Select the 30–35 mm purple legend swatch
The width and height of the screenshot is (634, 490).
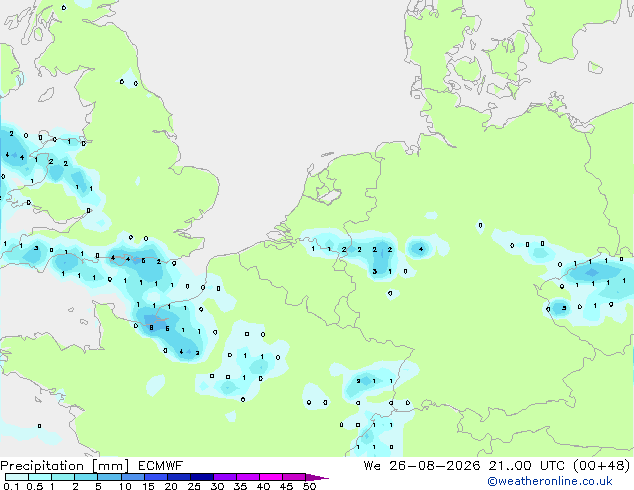(x=224, y=477)
